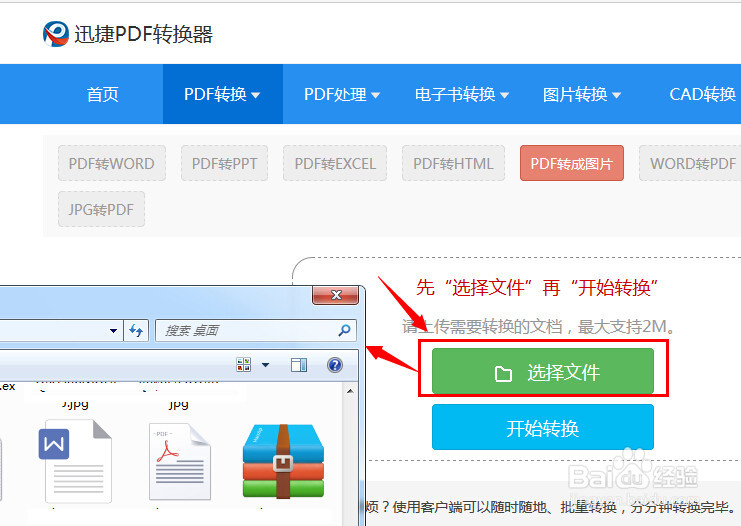Click the change view icon in file dialog
This screenshot has height=526, width=741.
(244, 364)
